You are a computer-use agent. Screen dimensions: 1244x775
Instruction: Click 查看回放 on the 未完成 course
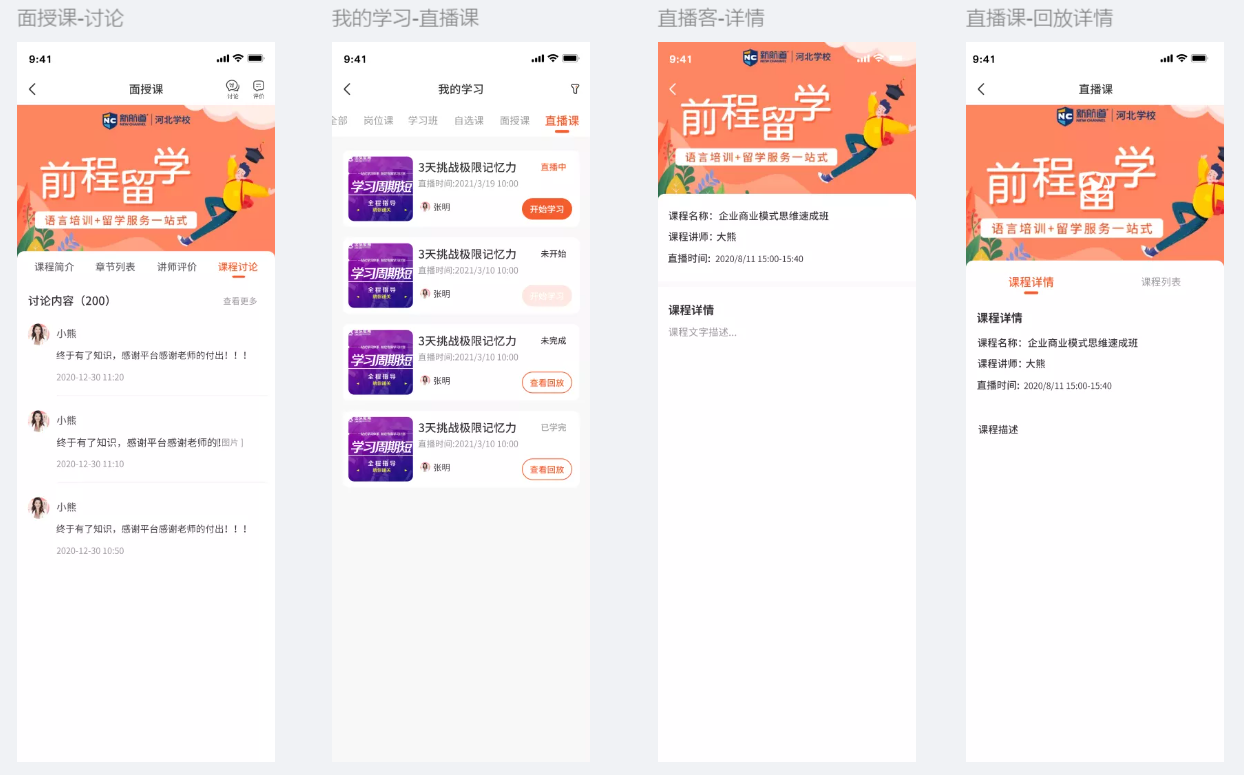pyautogui.click(x=546, y=382)
